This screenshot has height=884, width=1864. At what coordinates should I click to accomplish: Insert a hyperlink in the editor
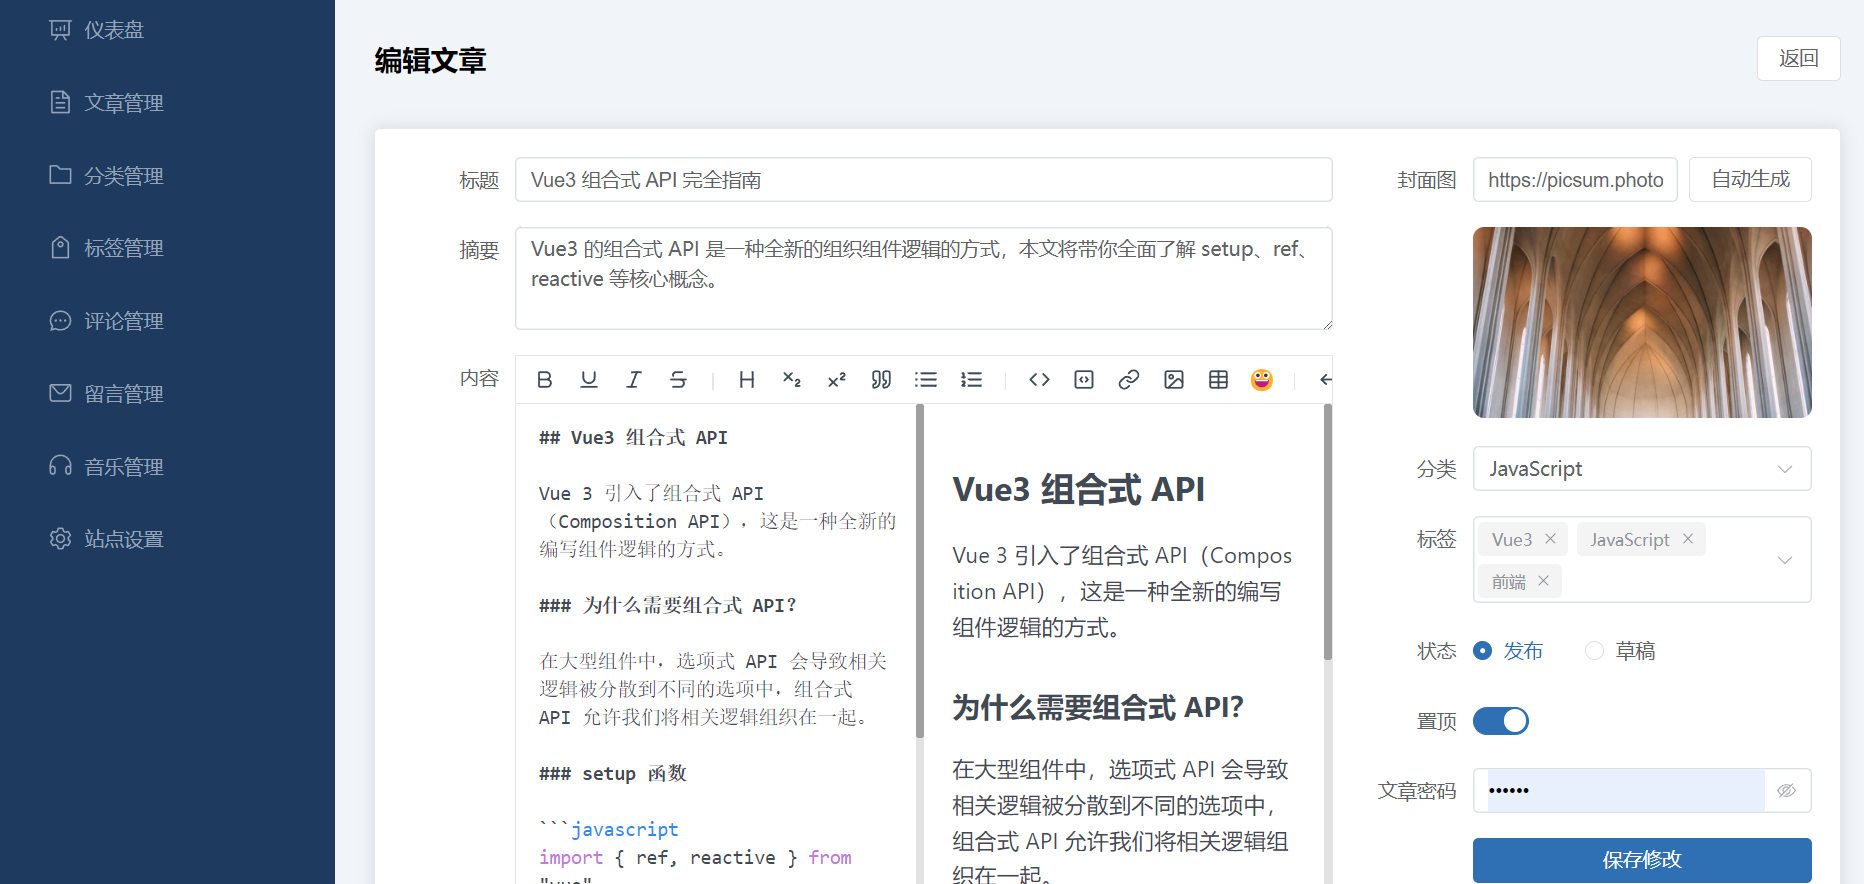1129,380
